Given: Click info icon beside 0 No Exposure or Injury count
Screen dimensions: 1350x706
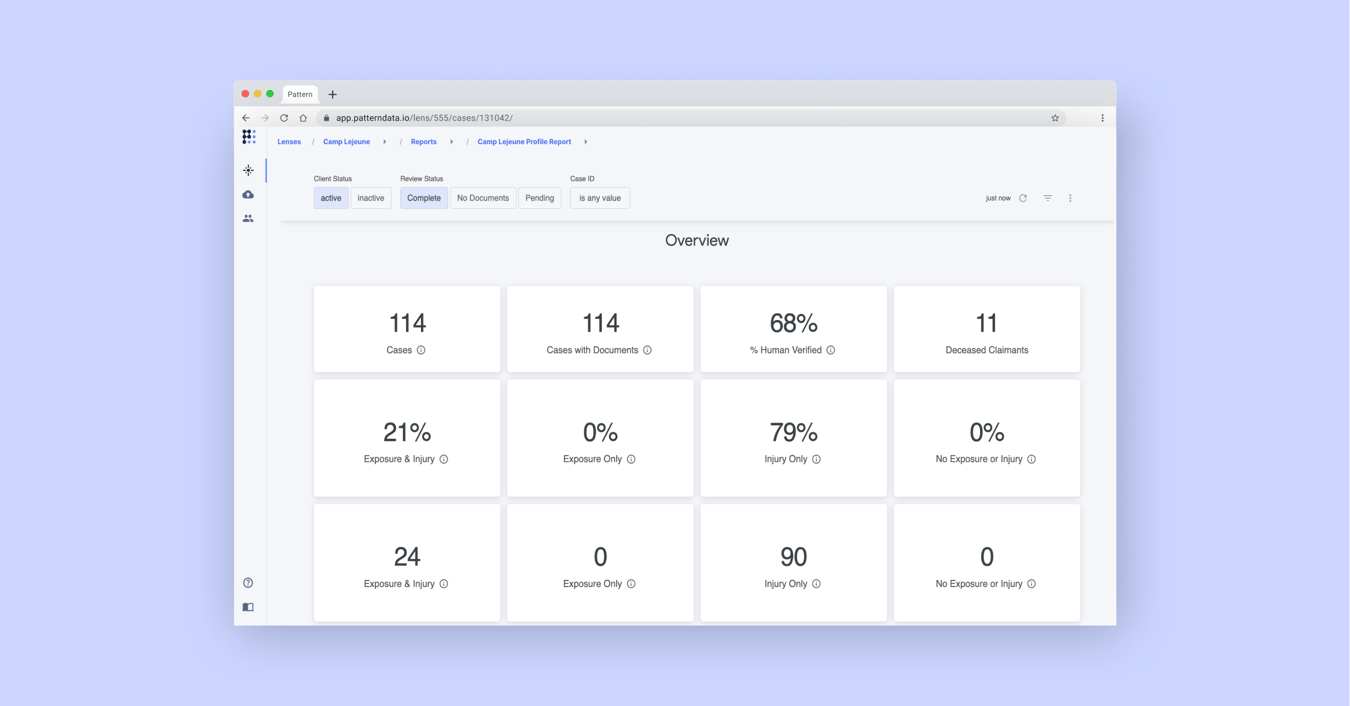Looking at the screenshot, I should [x=1032, y=584].
